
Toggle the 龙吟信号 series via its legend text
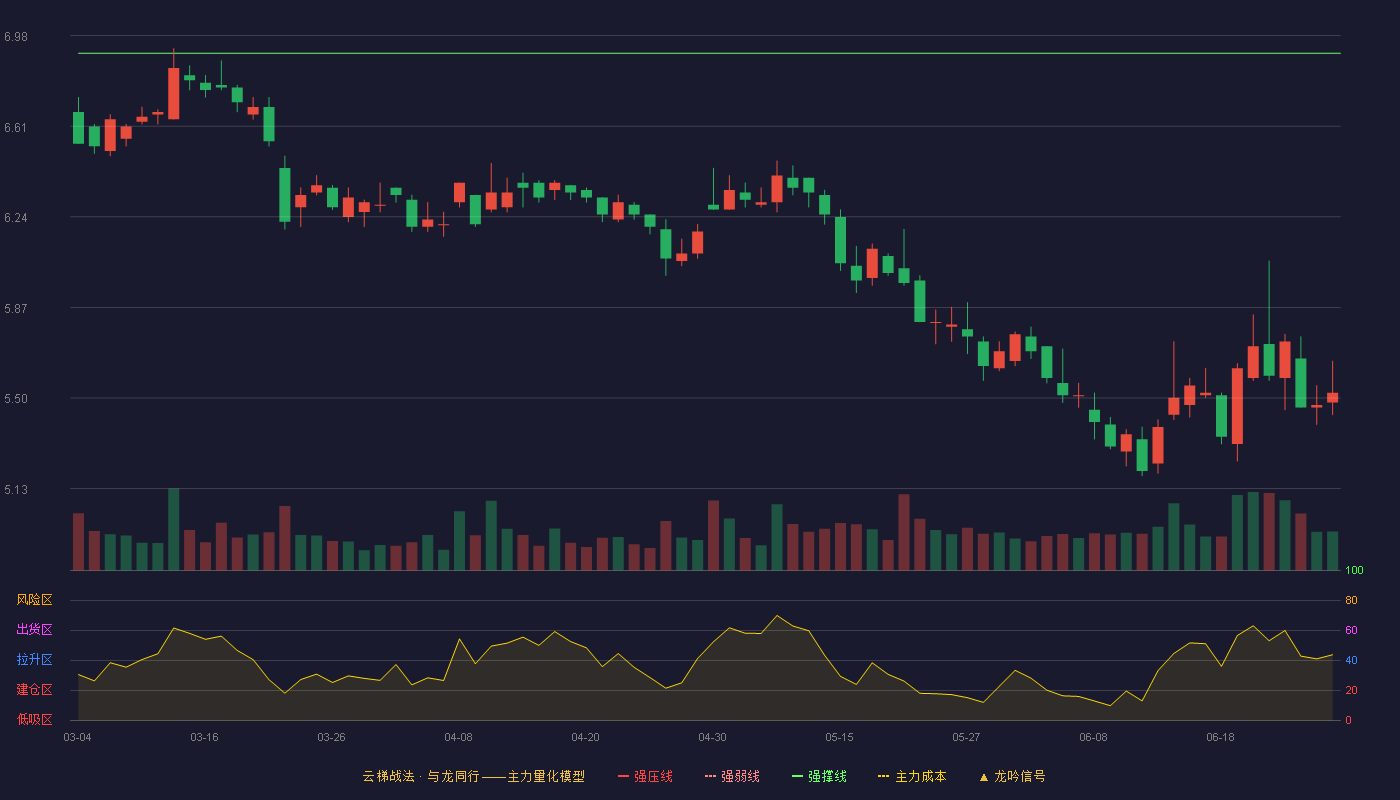point(1020,776)
